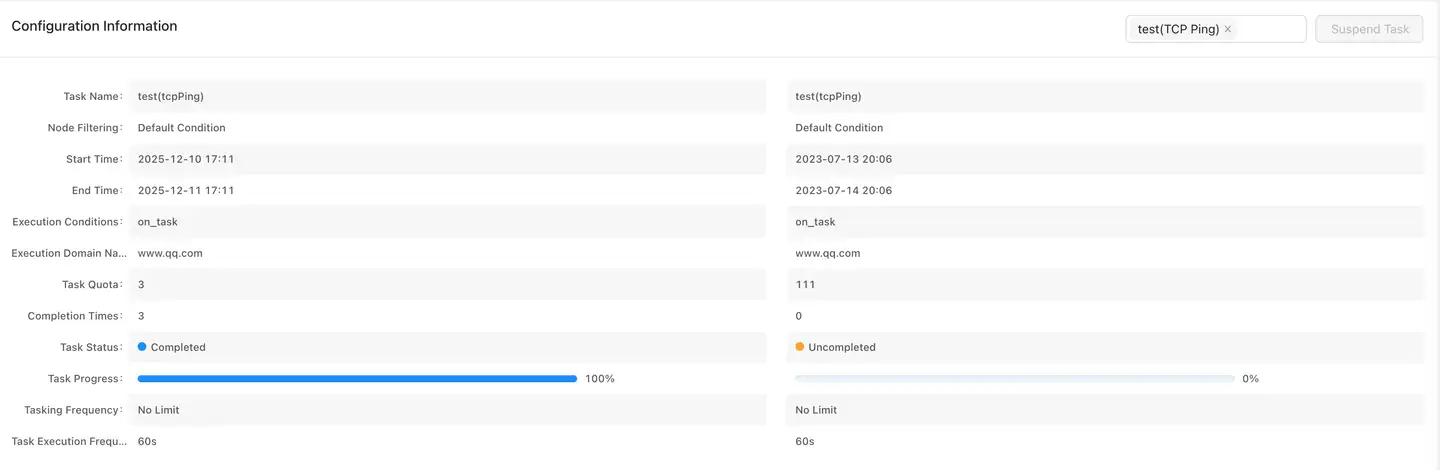
Task: Click the empty 0% task progress bar
Action: [x=1014, y=379]
